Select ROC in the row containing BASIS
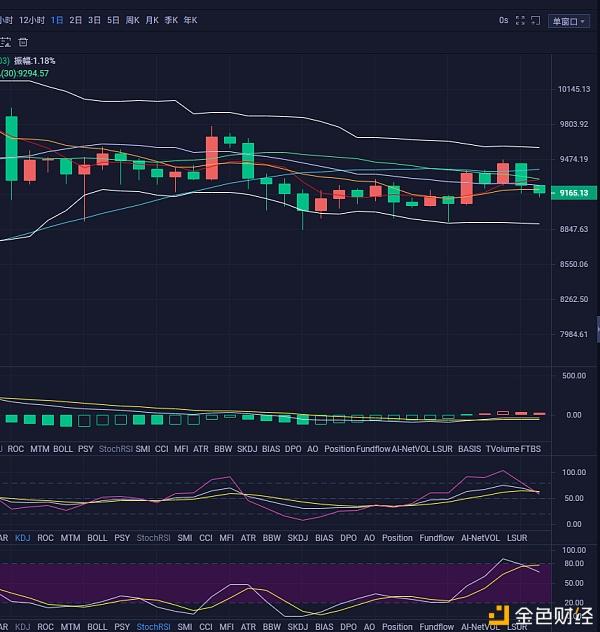 (16, 449)
